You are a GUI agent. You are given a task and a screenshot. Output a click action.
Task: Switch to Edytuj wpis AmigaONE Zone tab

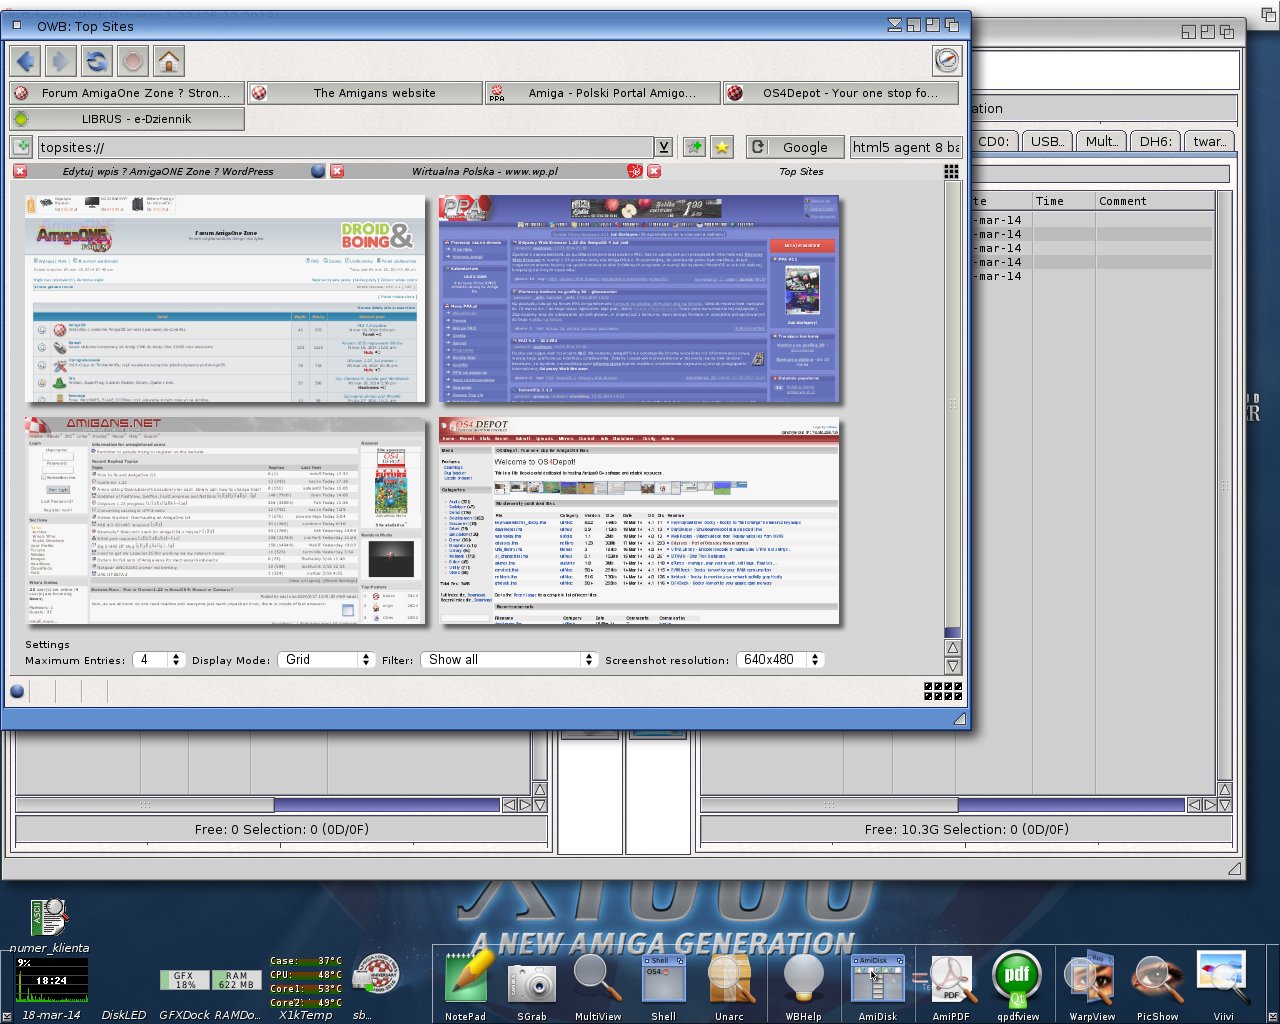pyautogui.click(x=167, y=172)
